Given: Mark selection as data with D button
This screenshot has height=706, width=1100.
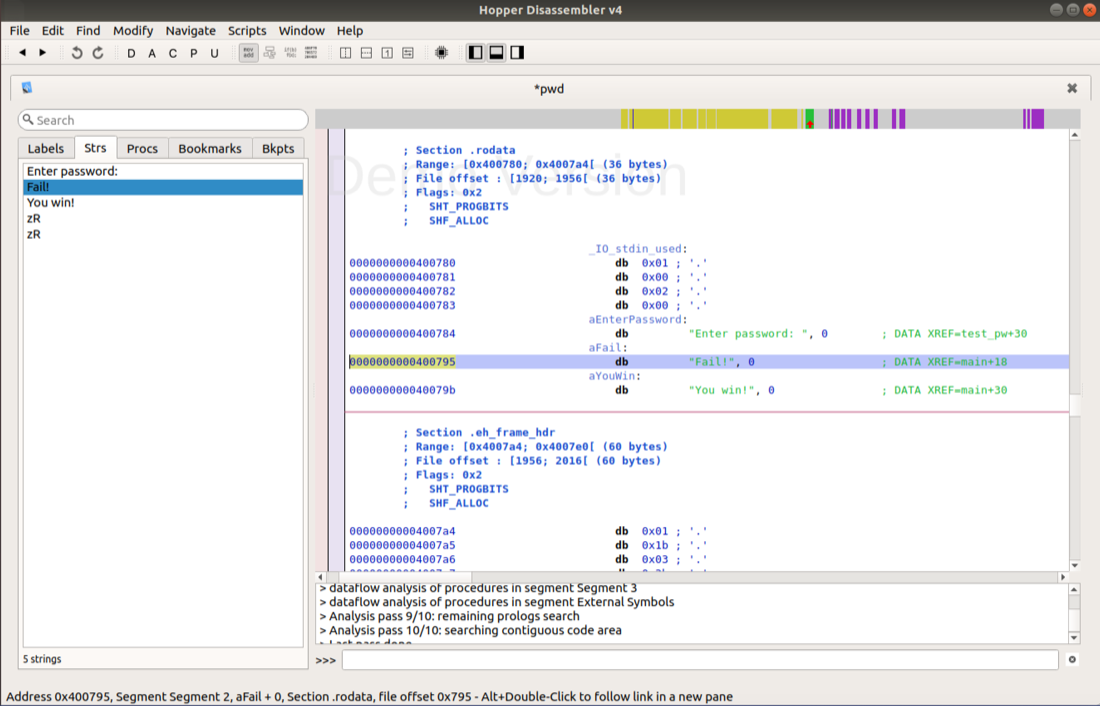Looking at the screenshot, I should click(131, 53).
